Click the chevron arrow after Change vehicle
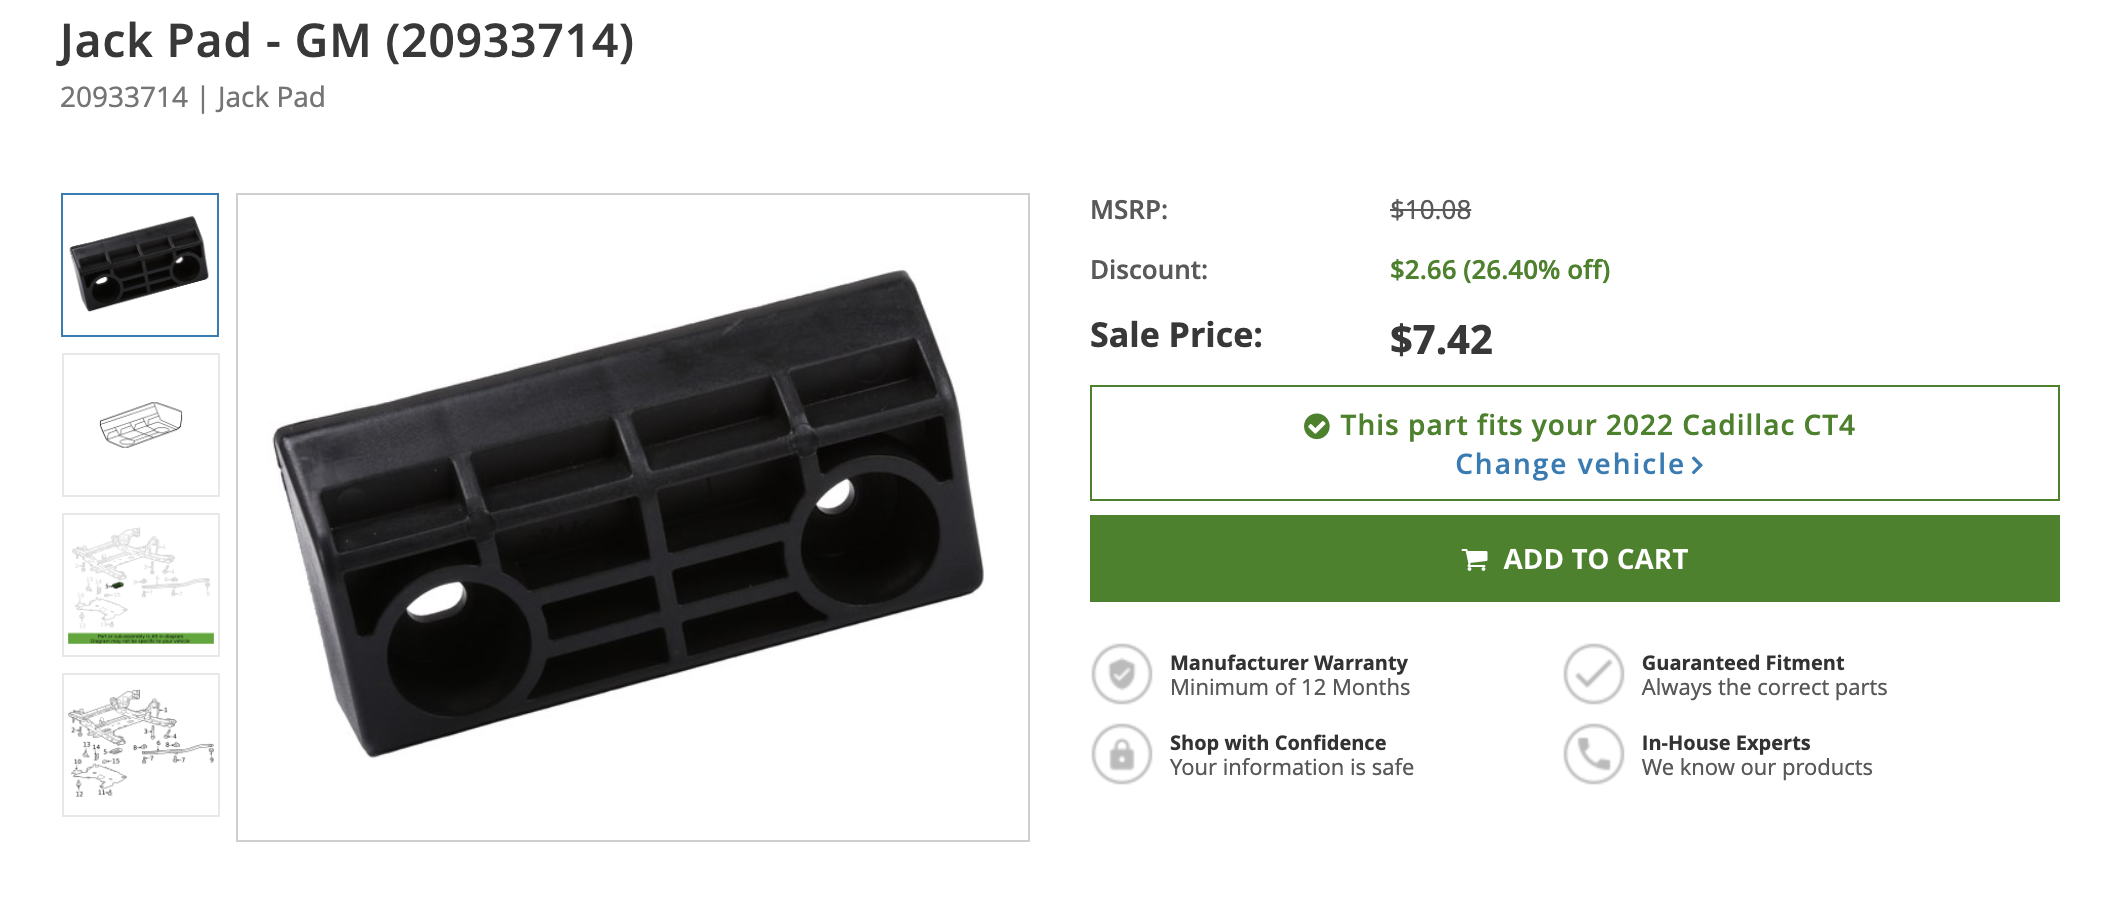 pyautogui.click(x=1697, y=465)
